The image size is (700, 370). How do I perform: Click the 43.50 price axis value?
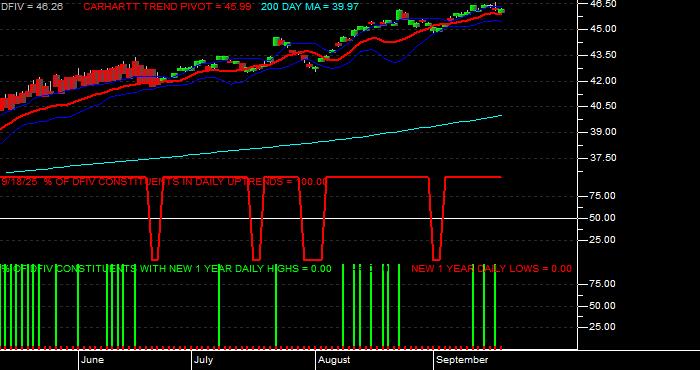(604, 55)
